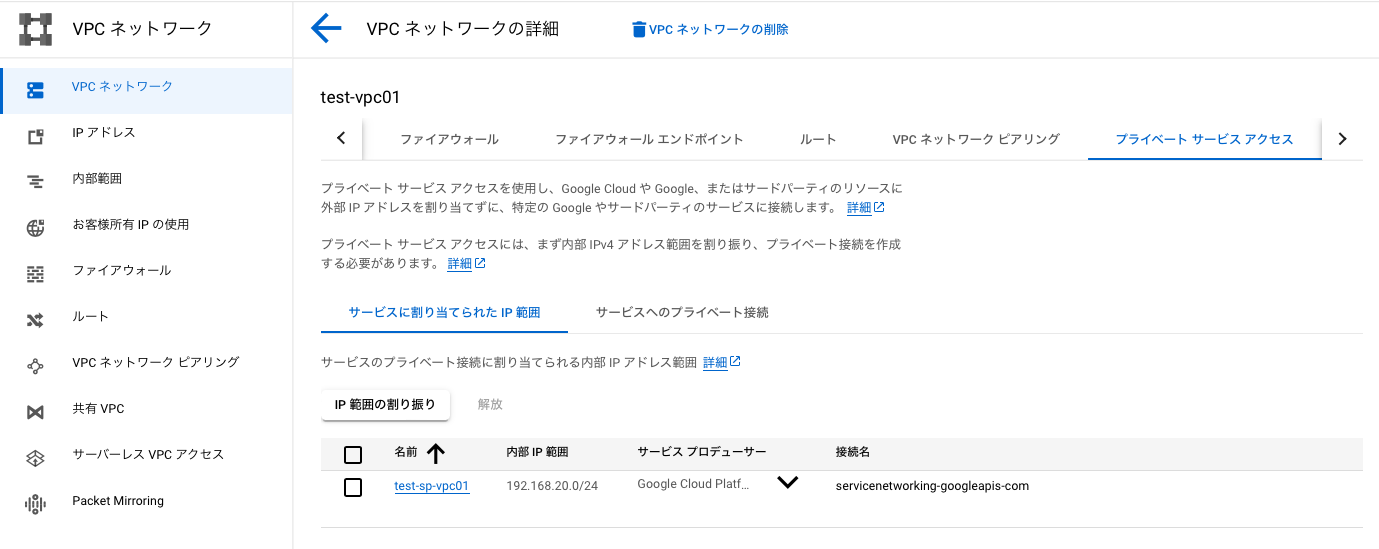The image size is (1379, 549).
Task: Click the ファイアウォール sidebar brick icon
Action: click(x=35, y=274)
